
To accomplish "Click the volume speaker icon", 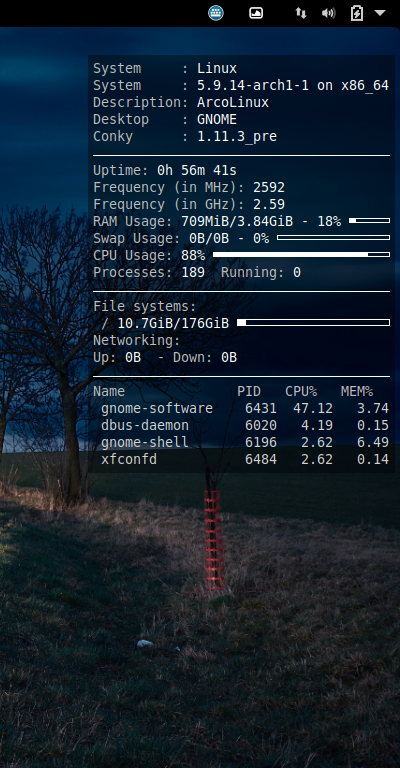I will coord(328,13).
